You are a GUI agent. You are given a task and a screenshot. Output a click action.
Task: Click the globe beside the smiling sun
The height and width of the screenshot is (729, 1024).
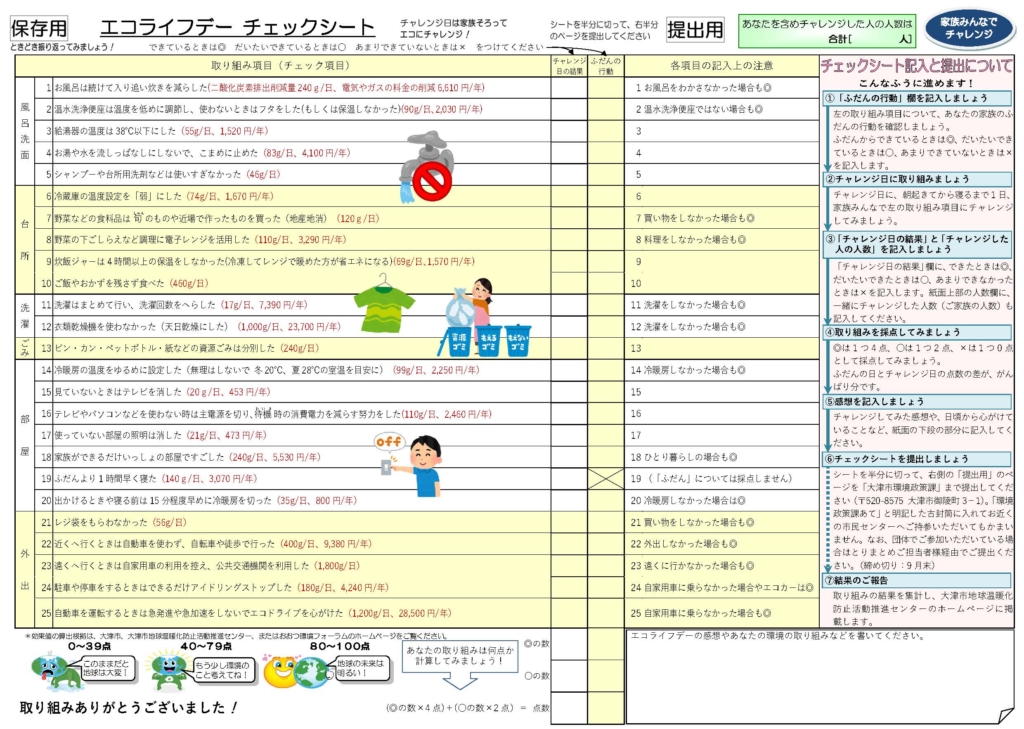click(x=312, y=672)
